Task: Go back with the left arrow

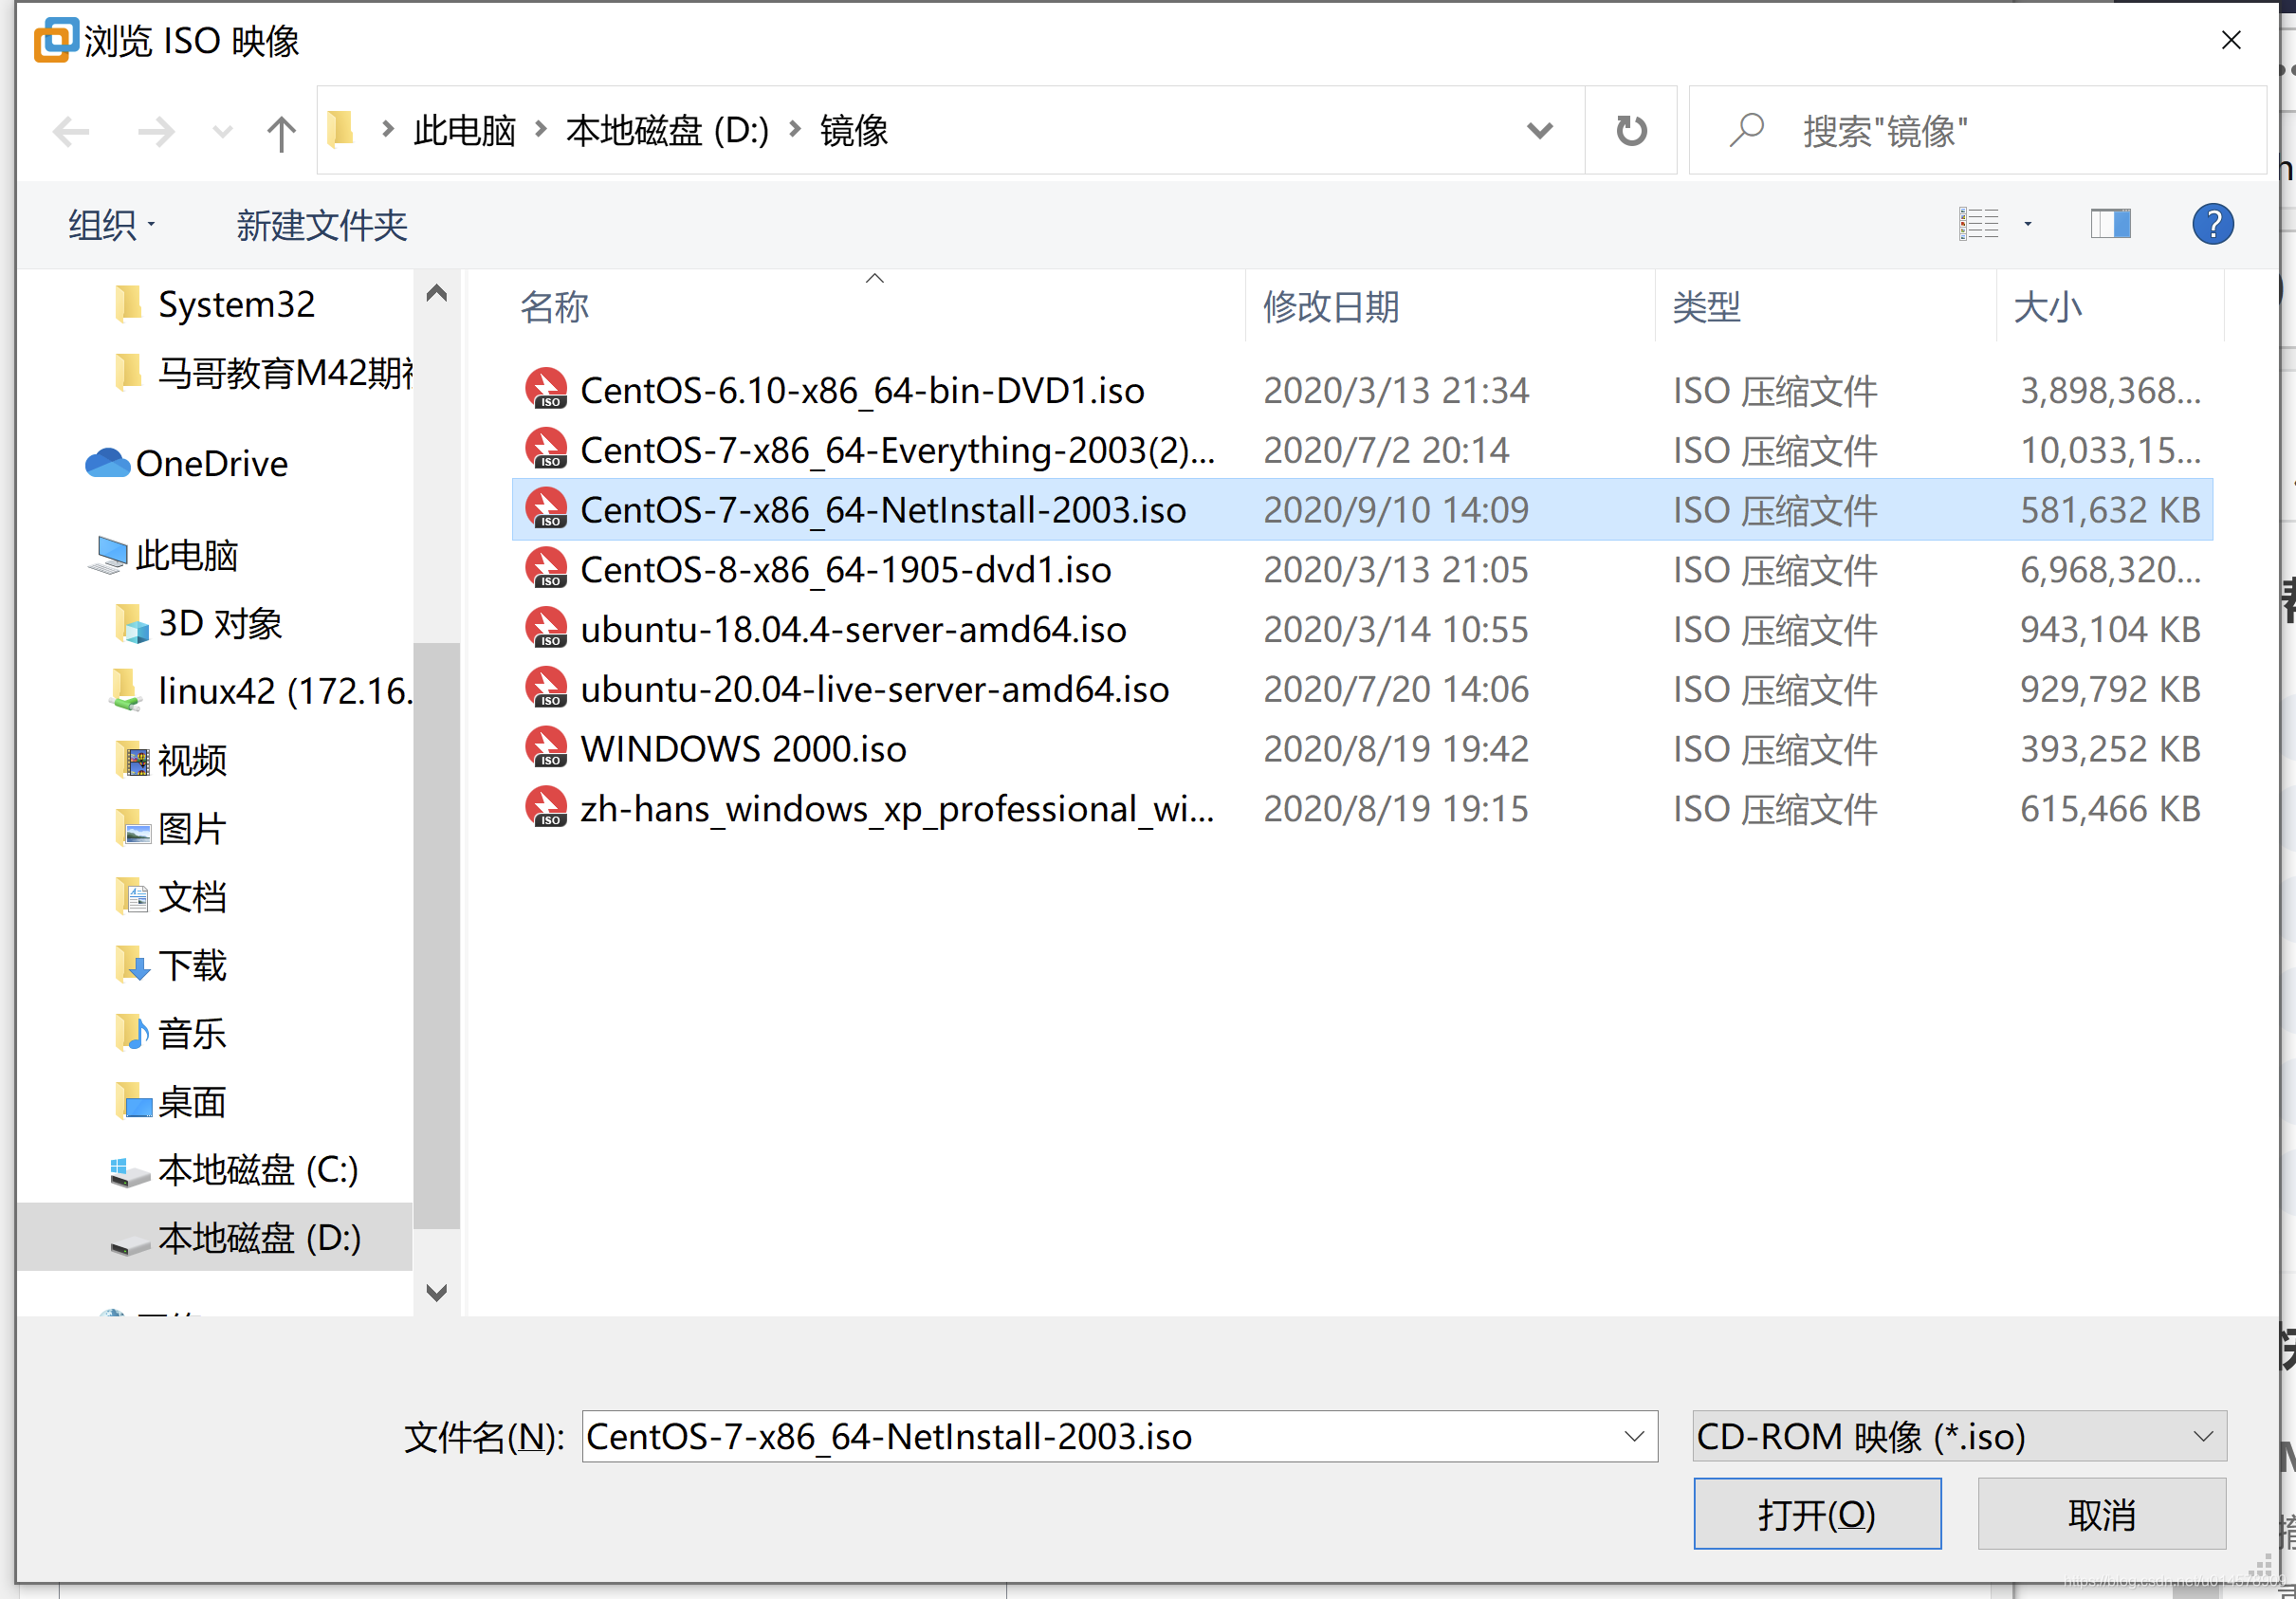Action: pos(71,131)
